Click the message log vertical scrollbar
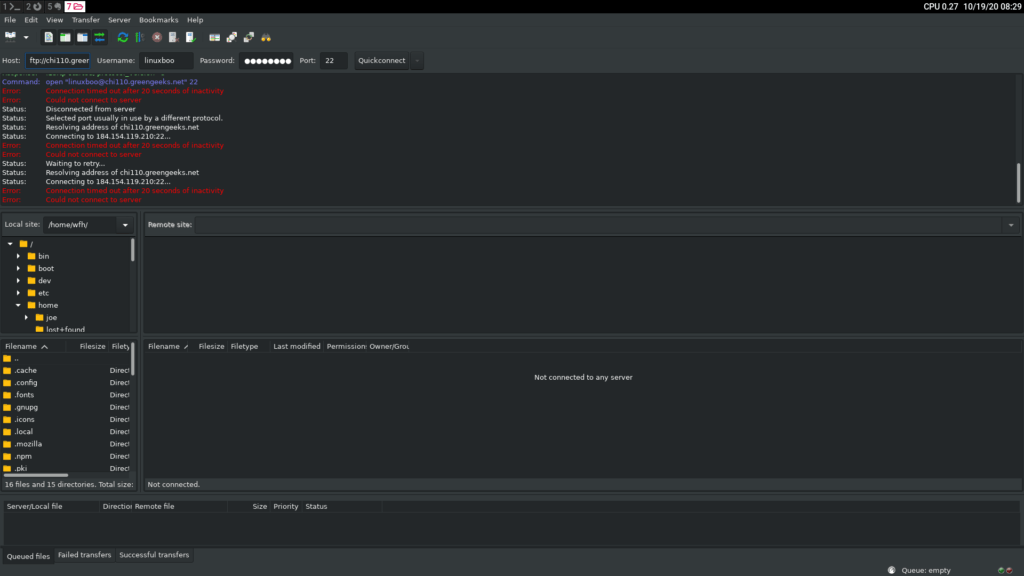The height and width of the screenshot is (576, 1024). click(1019, 183)
